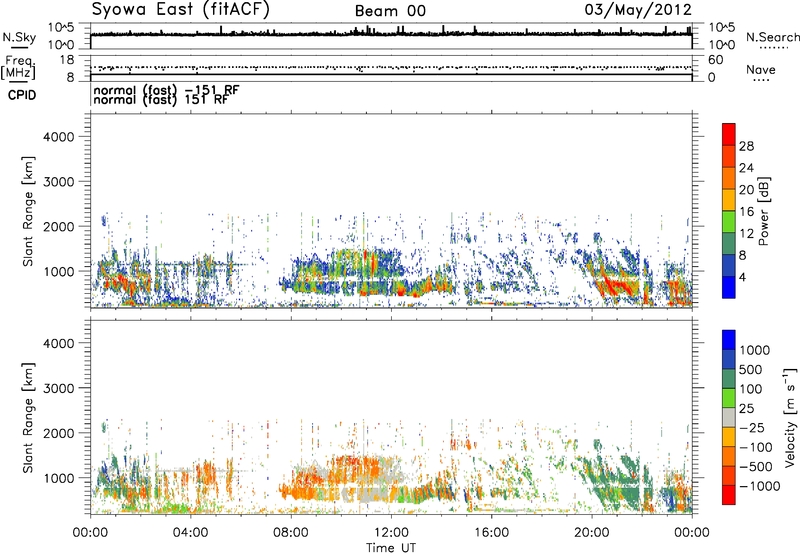This screenshot has width=800, height=554.
Task: Click the "Nave" legend label
Action: [761, 70]
